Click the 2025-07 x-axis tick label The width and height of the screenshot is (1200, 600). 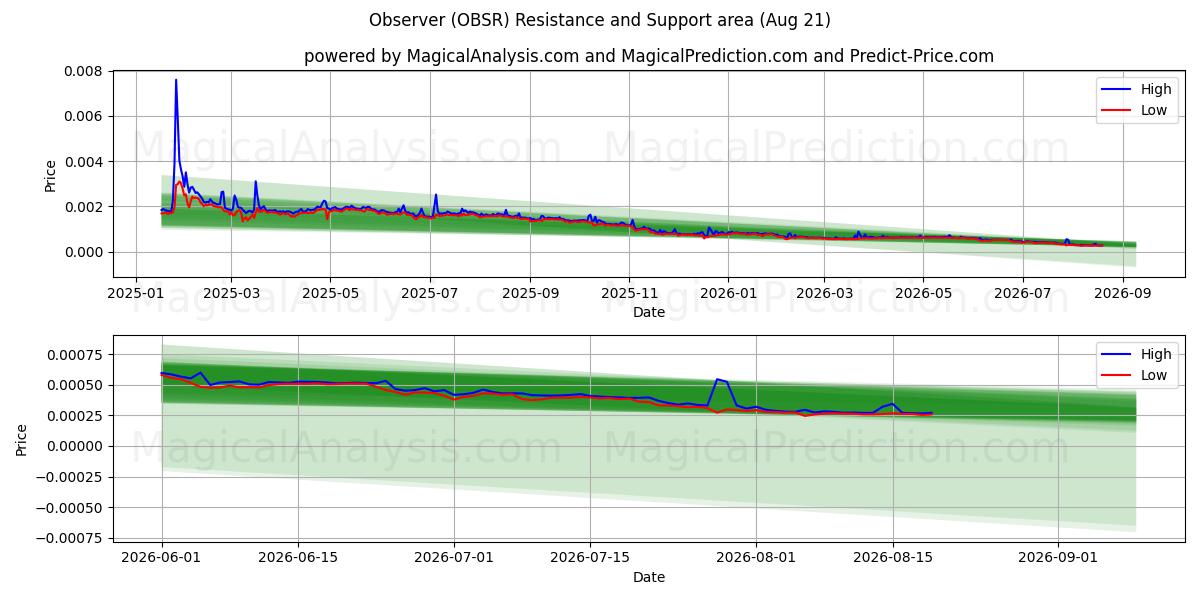coord(430,294)
